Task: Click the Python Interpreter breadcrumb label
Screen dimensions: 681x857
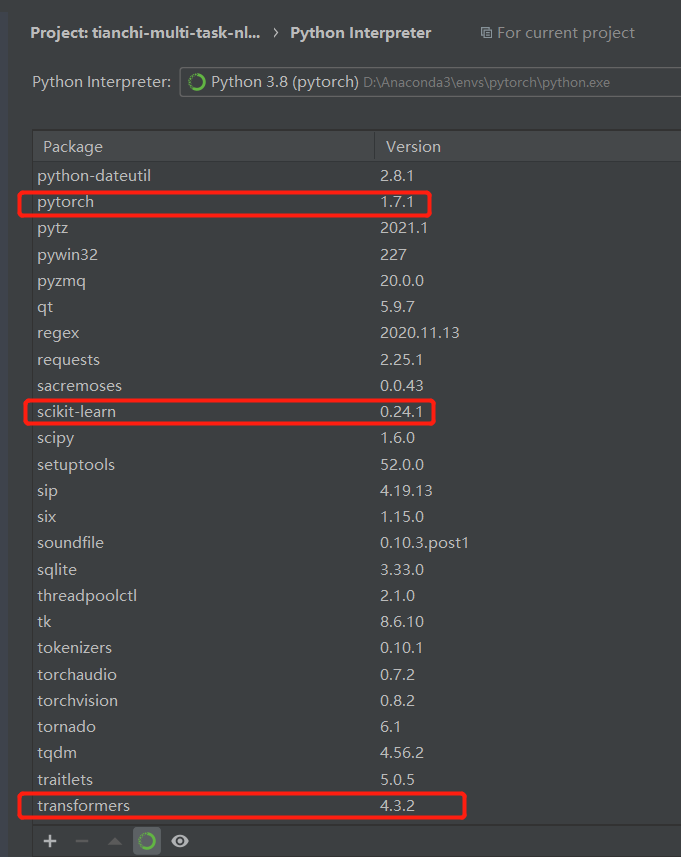Action: point(361,33)
